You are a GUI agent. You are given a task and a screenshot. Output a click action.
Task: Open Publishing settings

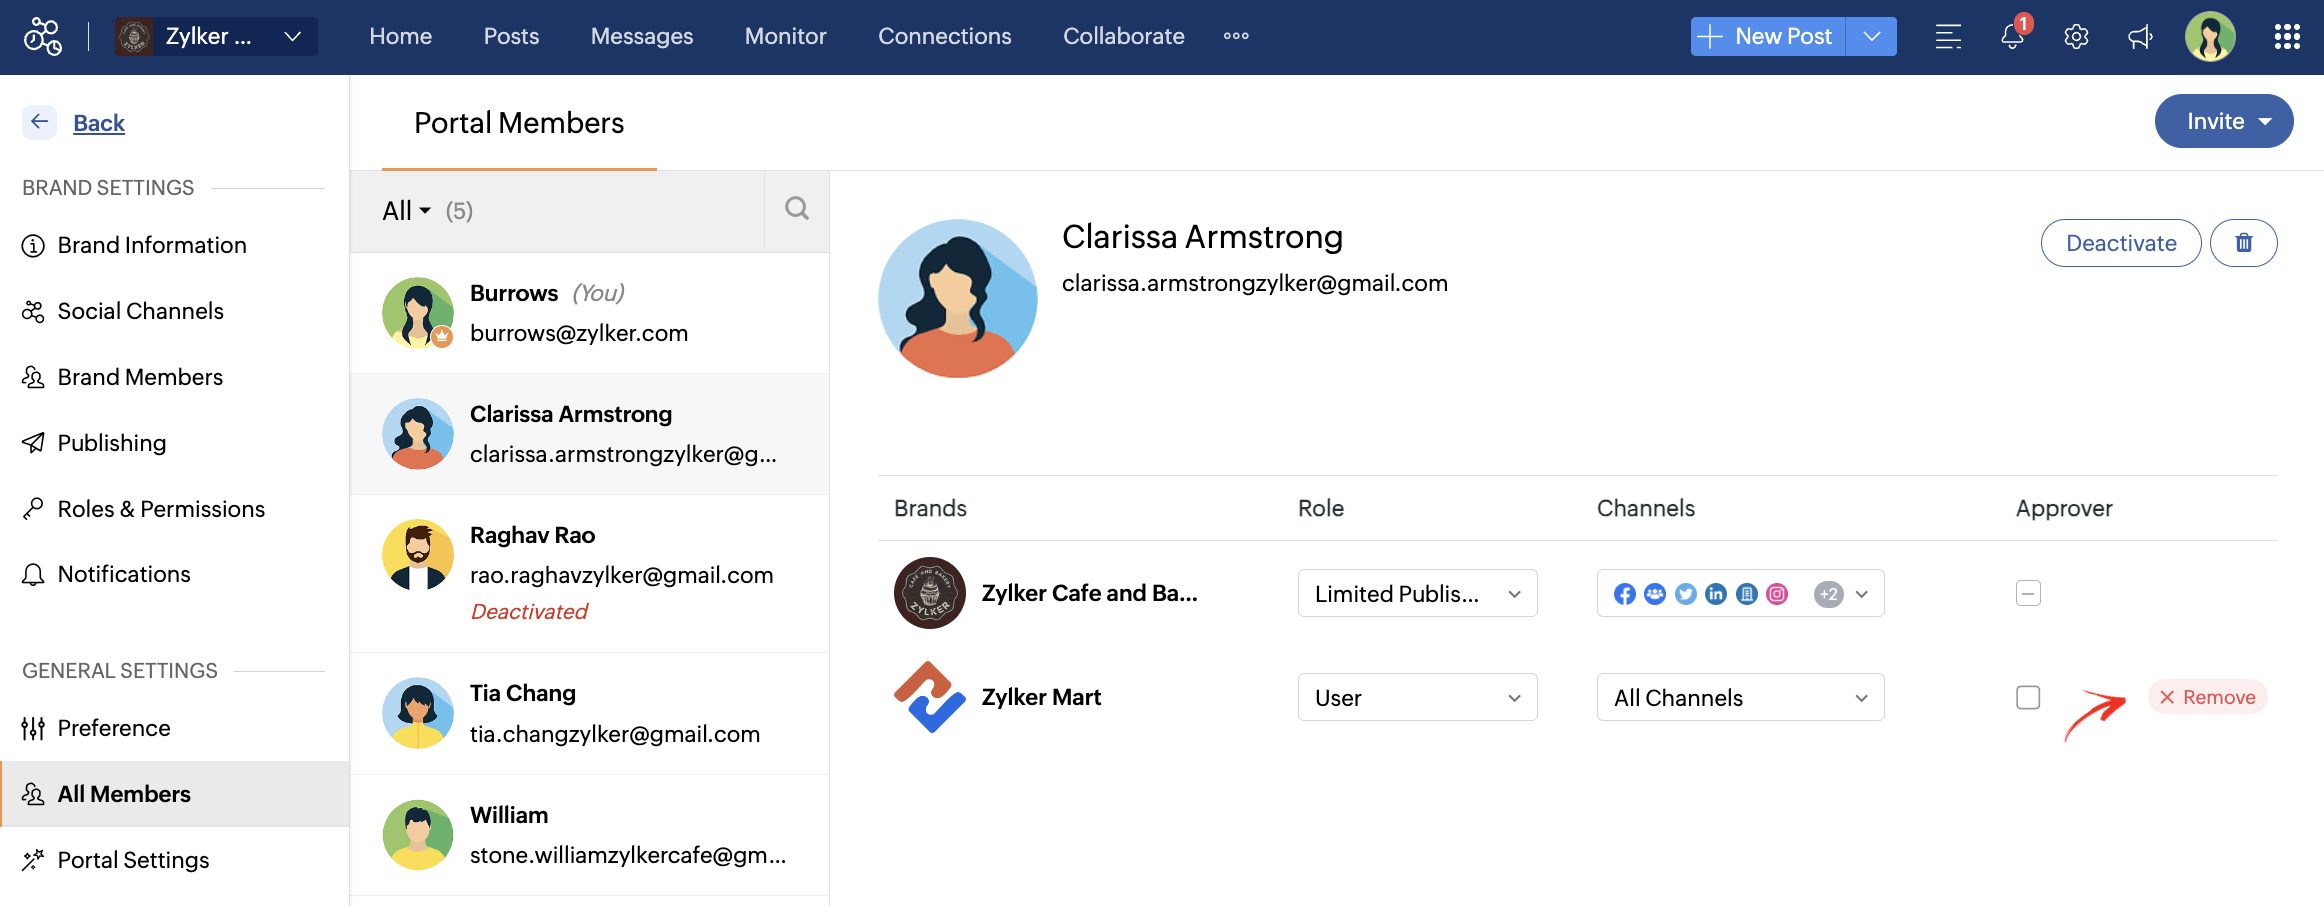click(x=112, y=443)
